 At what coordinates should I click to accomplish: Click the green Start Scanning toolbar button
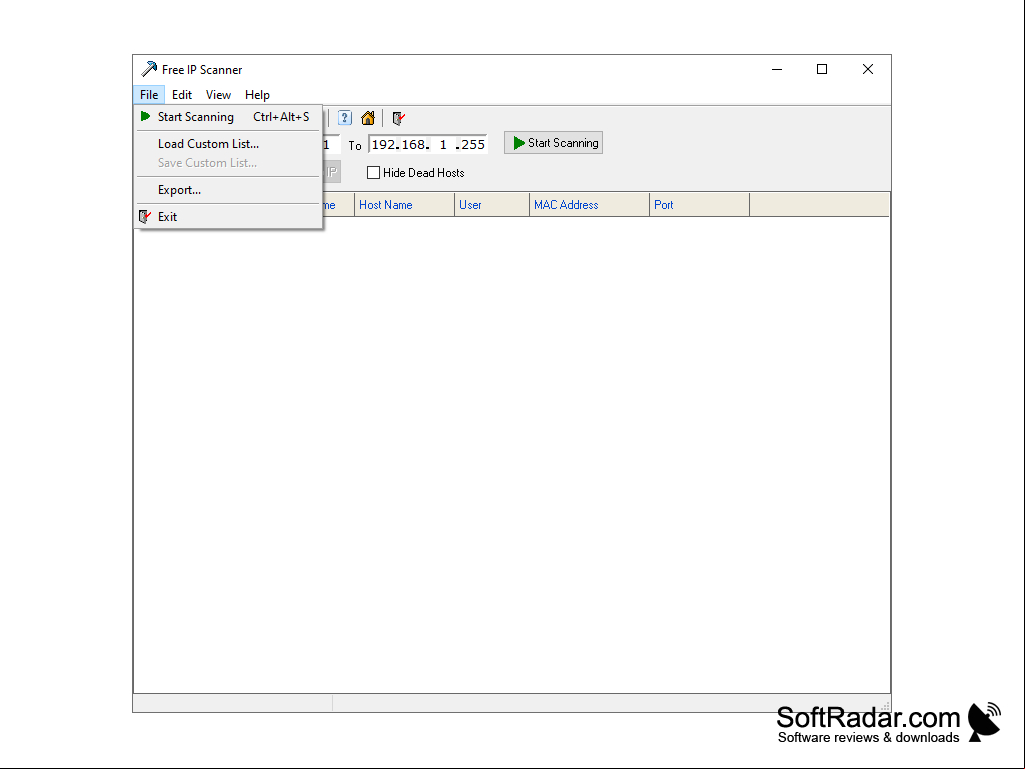pyautogui.click(x=554, y=143)
